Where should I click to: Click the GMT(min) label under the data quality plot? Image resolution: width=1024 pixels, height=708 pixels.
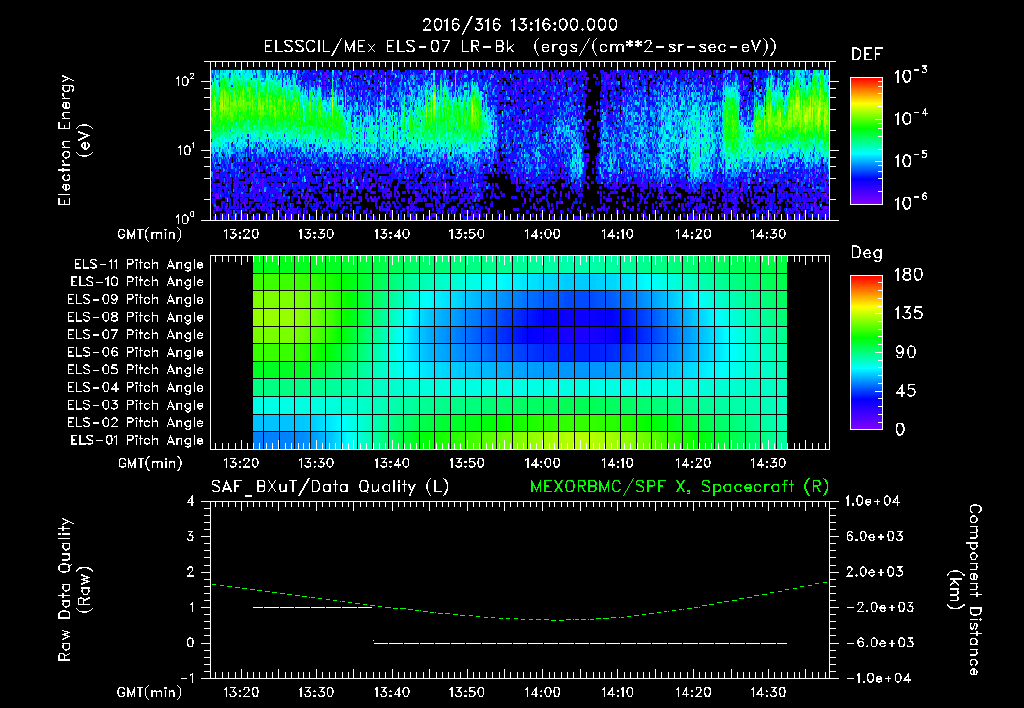pyautogui.click(x=149, y=692)
